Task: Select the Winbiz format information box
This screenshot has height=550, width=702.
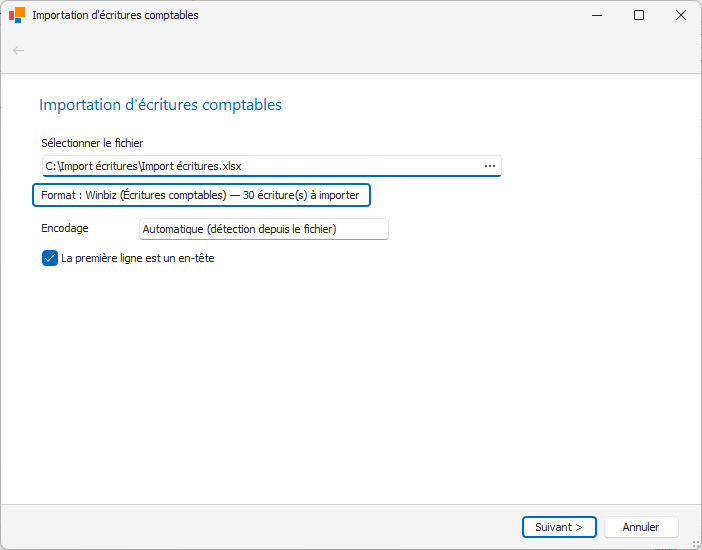Action: coord(201,195)
